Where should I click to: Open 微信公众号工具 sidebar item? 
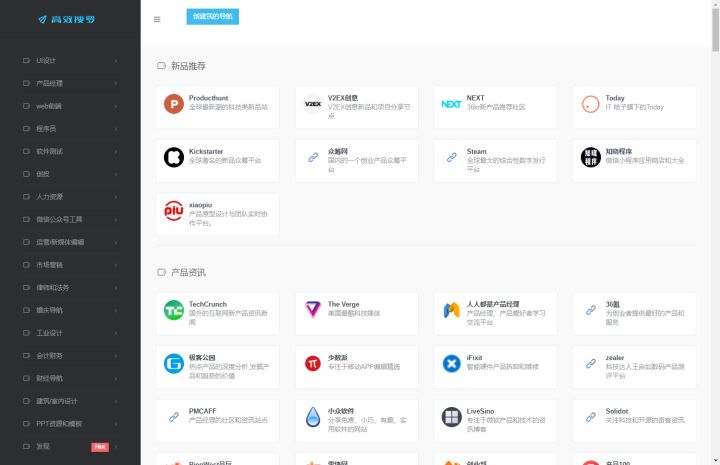click(70, 219)
